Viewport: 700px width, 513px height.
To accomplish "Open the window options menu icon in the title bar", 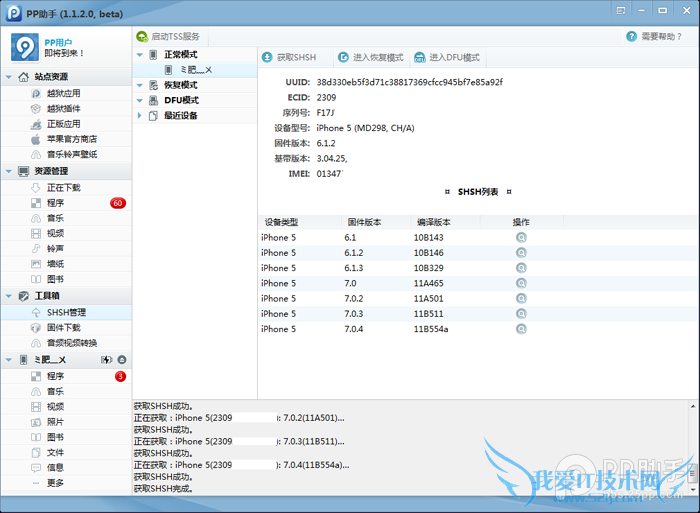I will tap(621, 10).
